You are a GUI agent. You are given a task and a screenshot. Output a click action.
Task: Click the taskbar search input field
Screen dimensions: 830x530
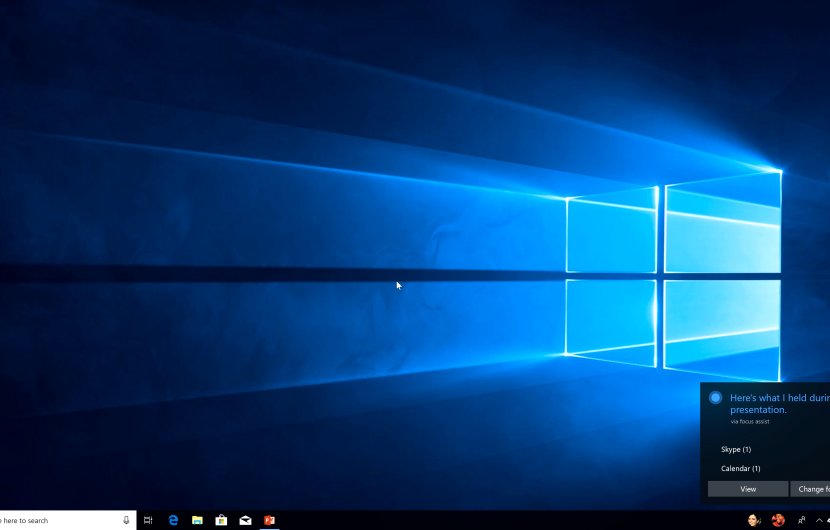click(x=68, y=520)
